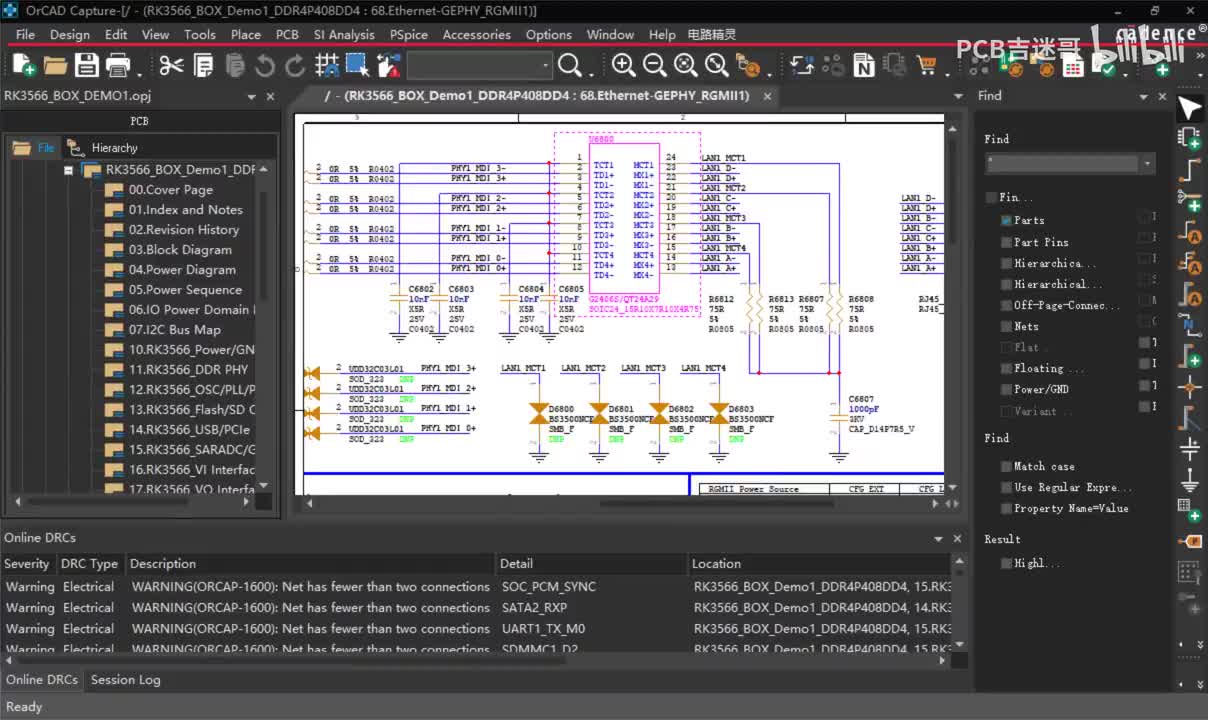
Task: Open the toolbar search combo box dropdown
Action: click(546, 66)
